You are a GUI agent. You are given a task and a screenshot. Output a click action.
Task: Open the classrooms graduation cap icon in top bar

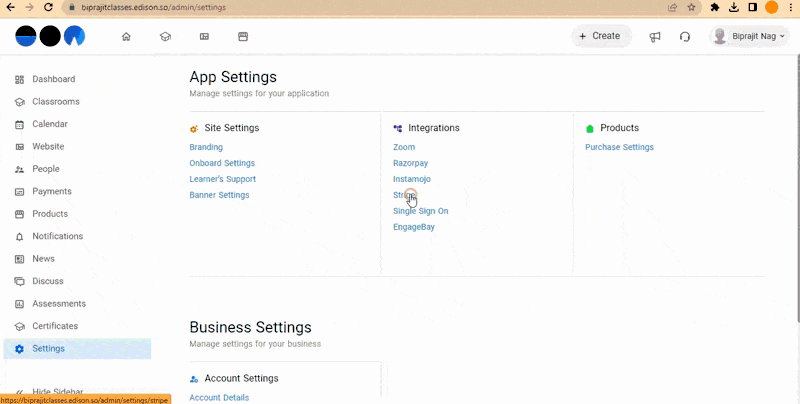pos(165,37)
